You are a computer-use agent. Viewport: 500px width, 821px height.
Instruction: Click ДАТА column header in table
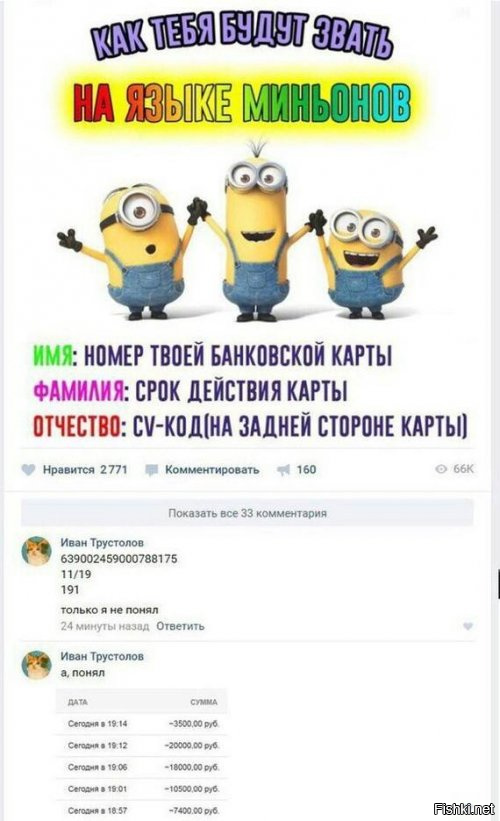[78, 702]
